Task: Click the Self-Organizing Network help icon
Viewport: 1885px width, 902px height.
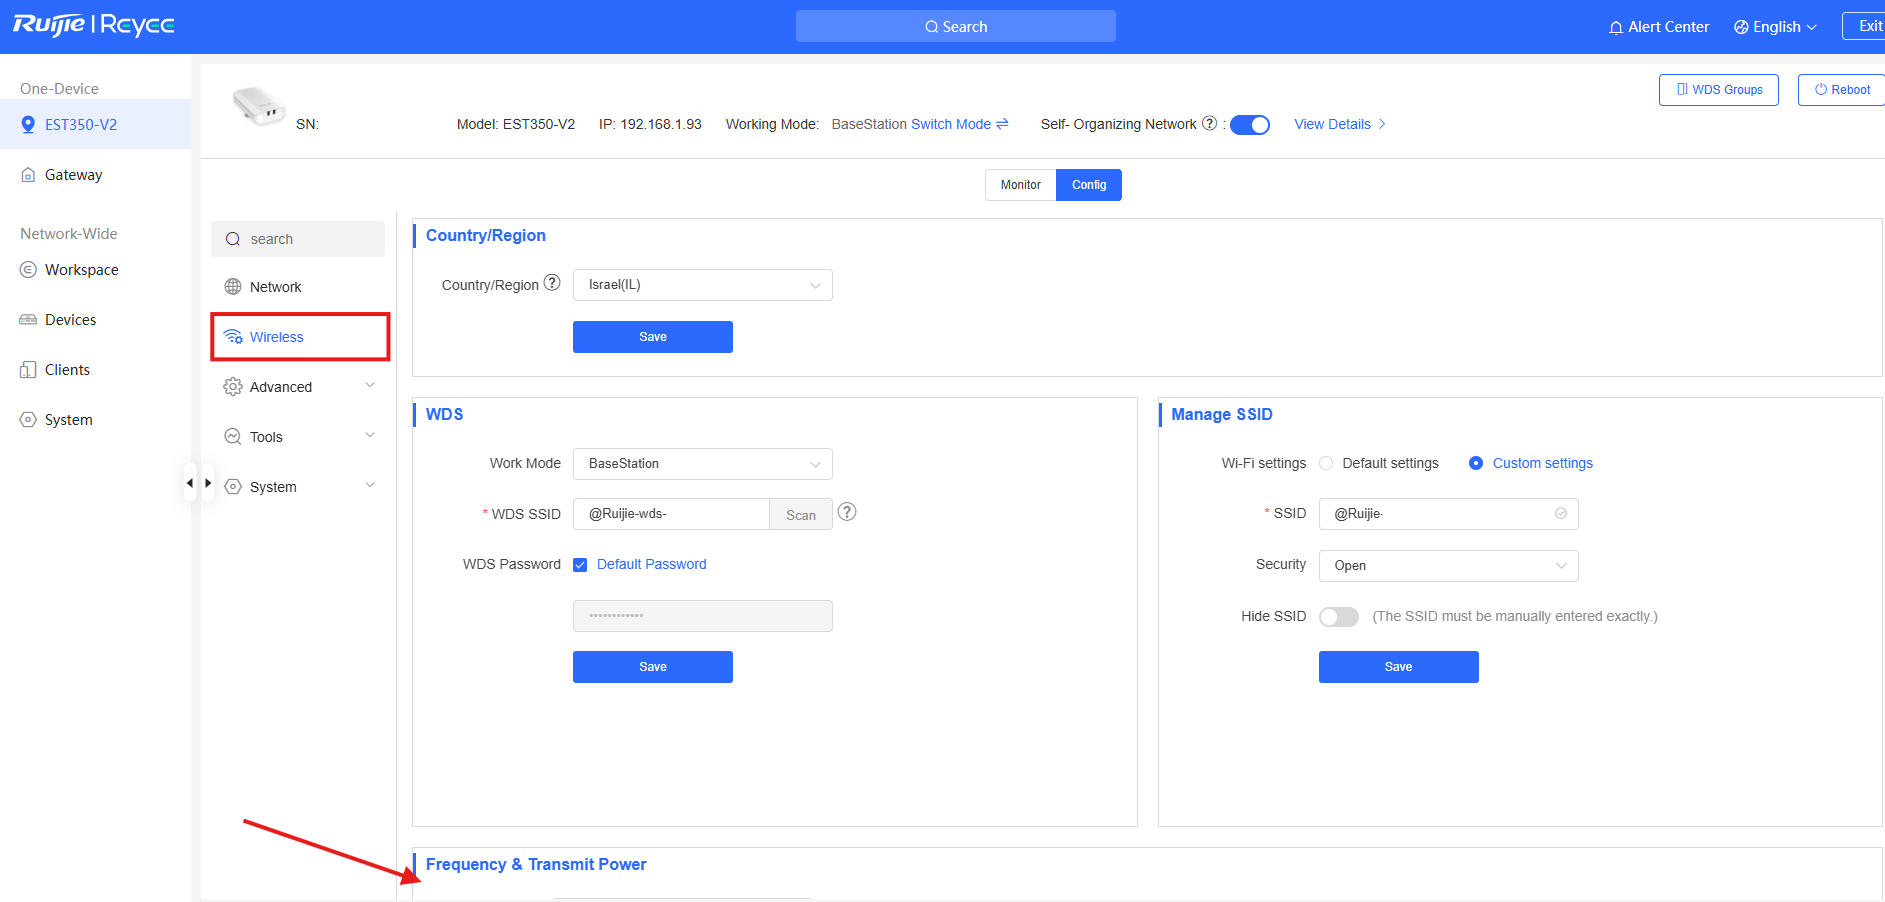Action: (x=1209, y=124)
